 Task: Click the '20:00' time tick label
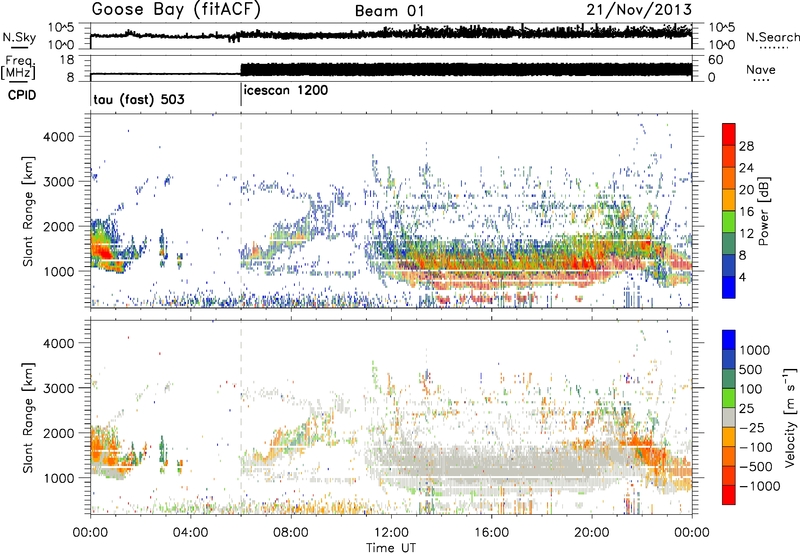tap(591, 533)
